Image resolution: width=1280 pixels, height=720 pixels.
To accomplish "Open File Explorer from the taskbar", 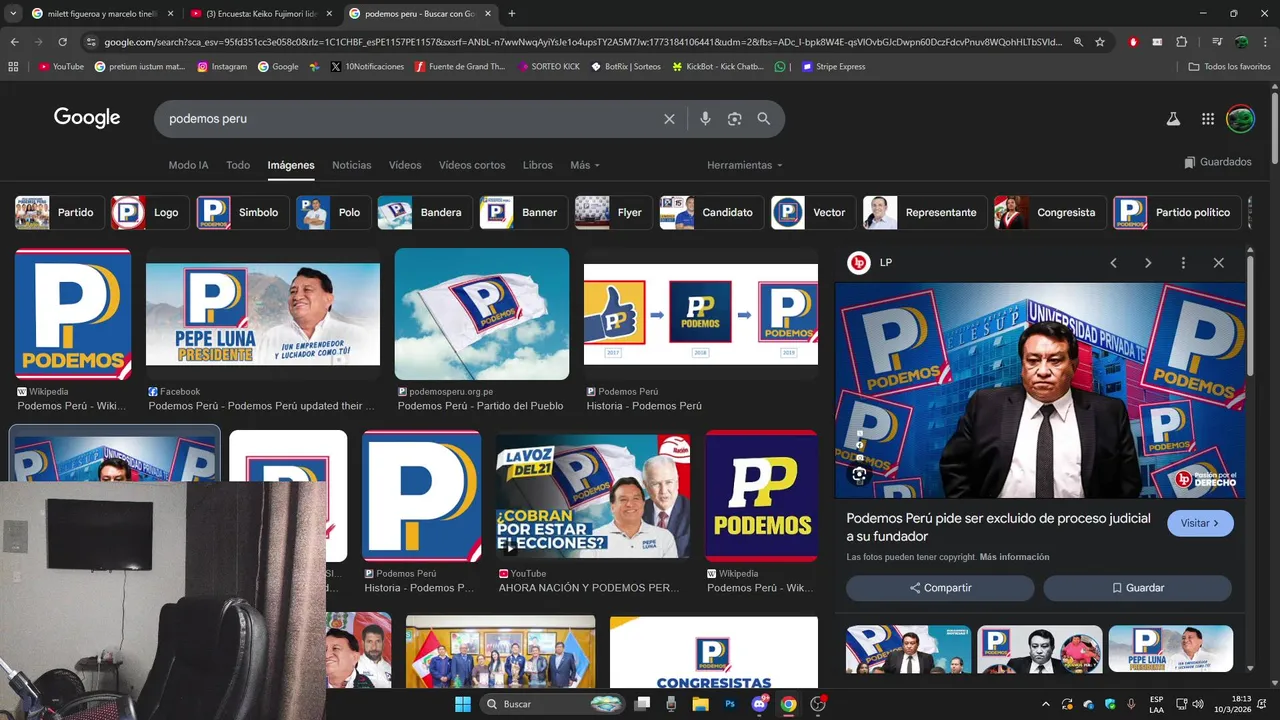I will point(700,704).
